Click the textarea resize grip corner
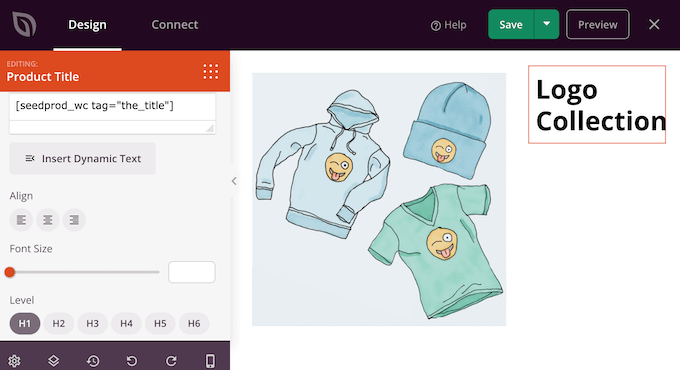 pos(210,128)
